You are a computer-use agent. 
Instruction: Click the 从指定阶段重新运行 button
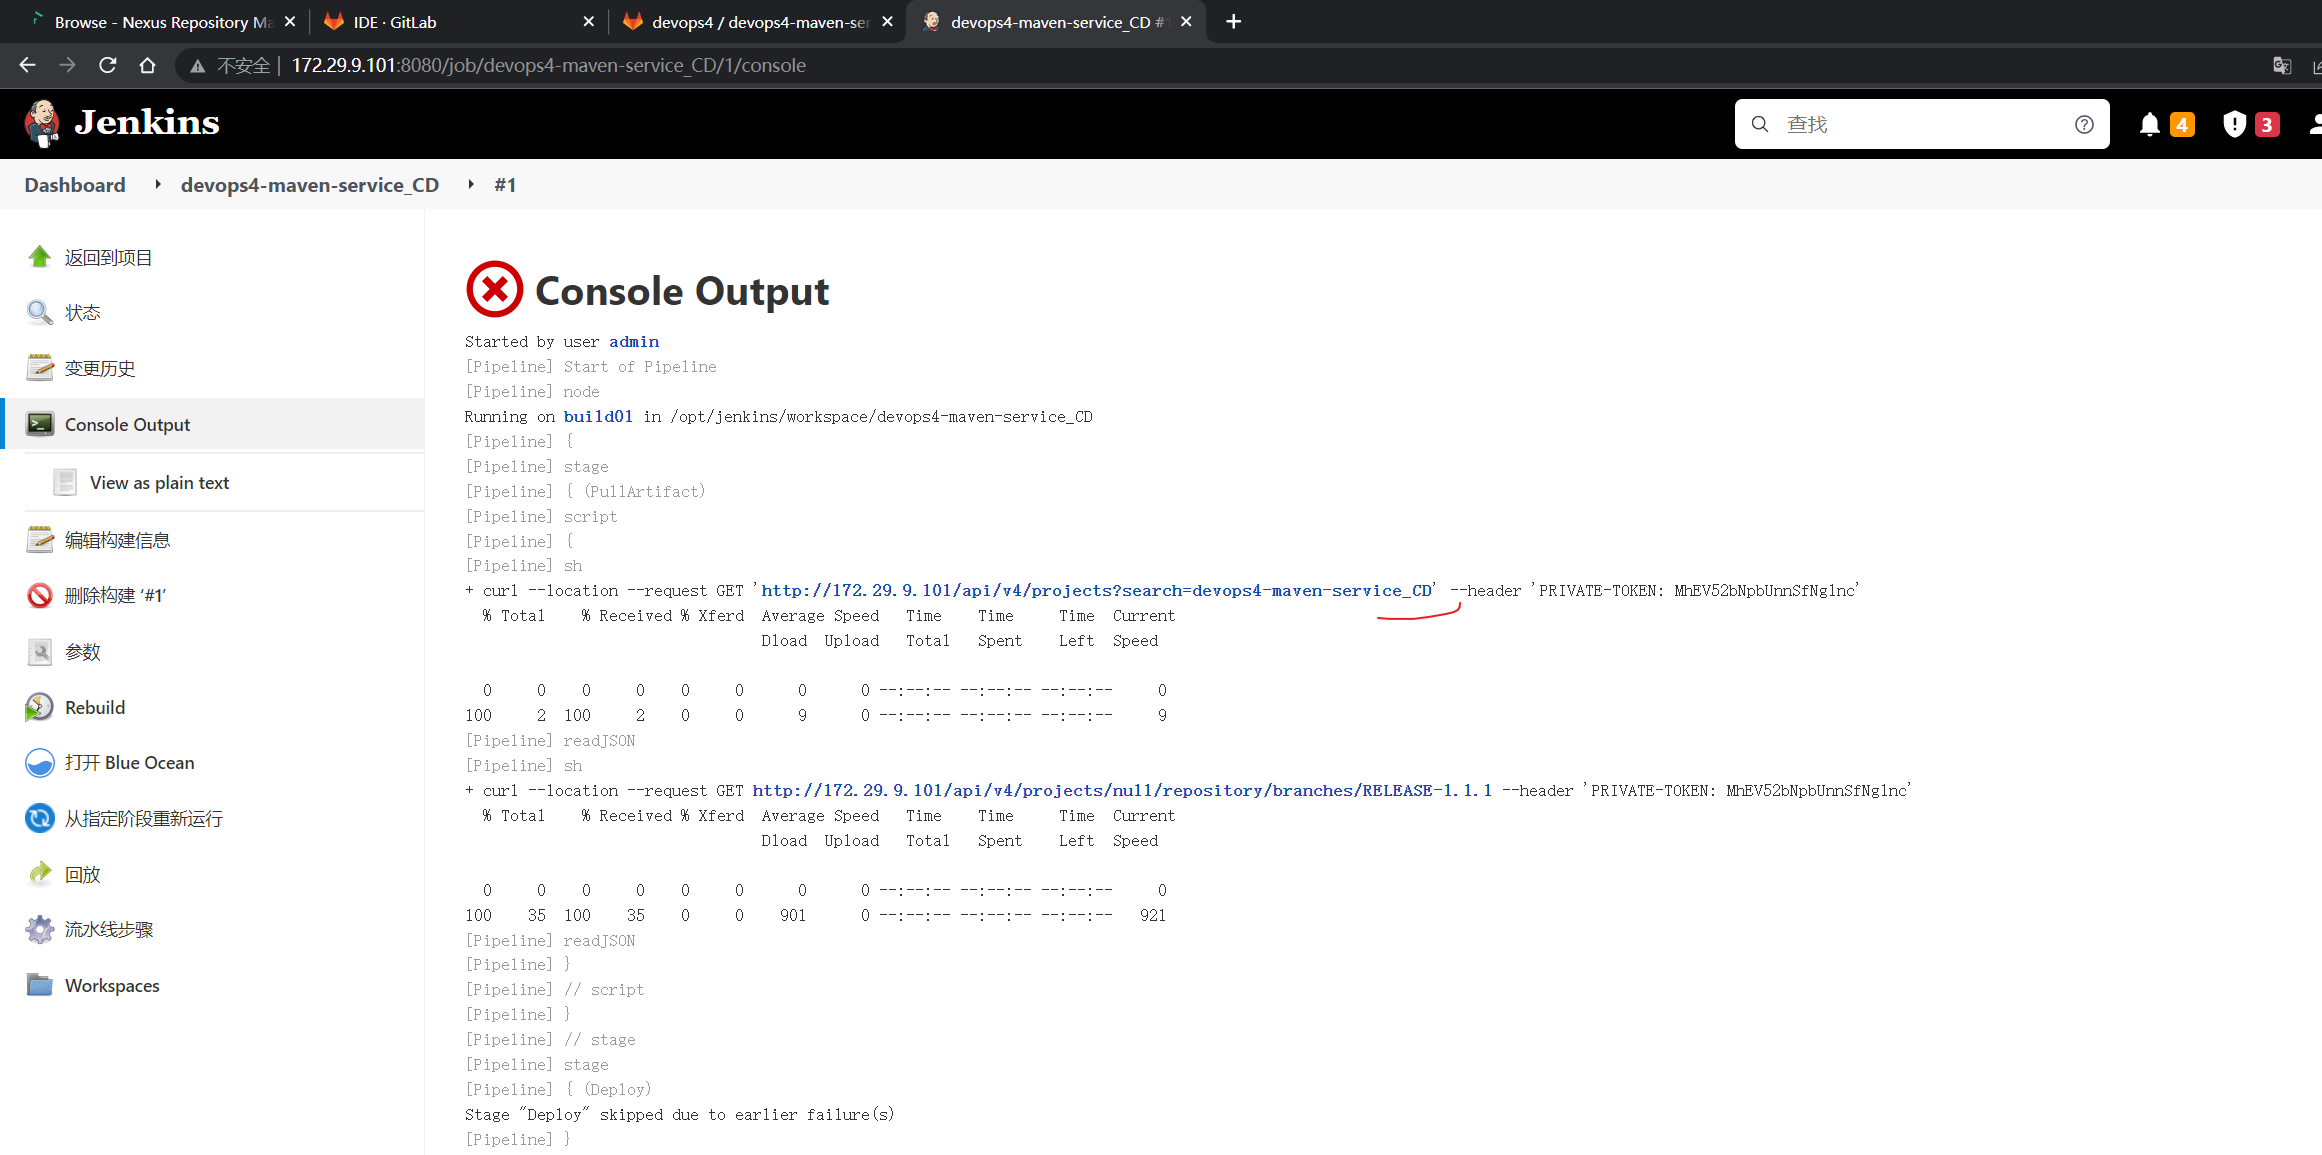click(147, 817)
